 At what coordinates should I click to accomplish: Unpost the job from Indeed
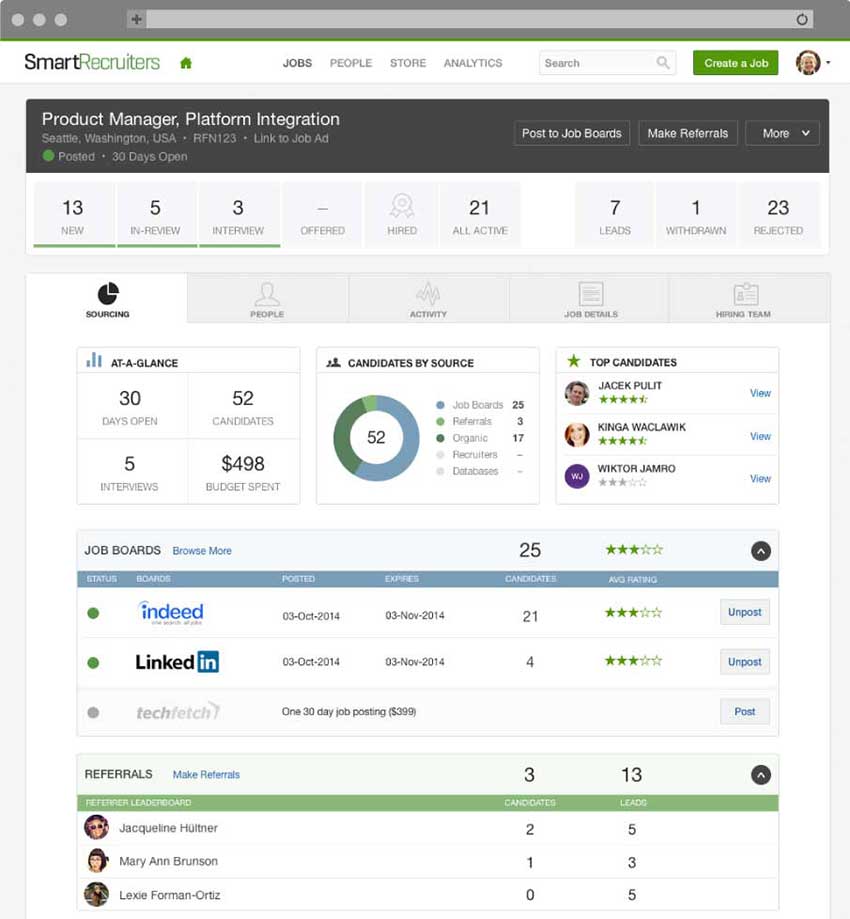point(744,611)
